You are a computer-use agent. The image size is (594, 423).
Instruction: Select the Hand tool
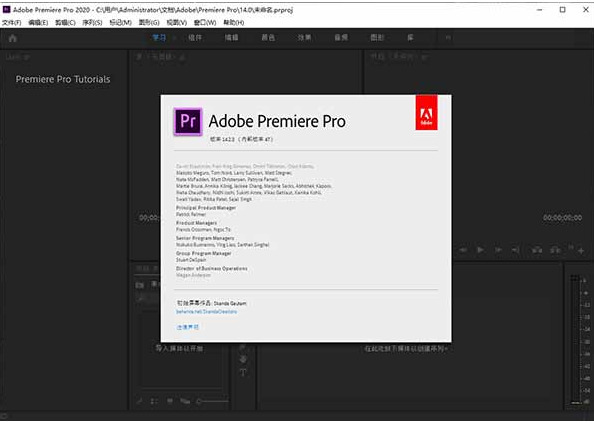coord(243,359)
